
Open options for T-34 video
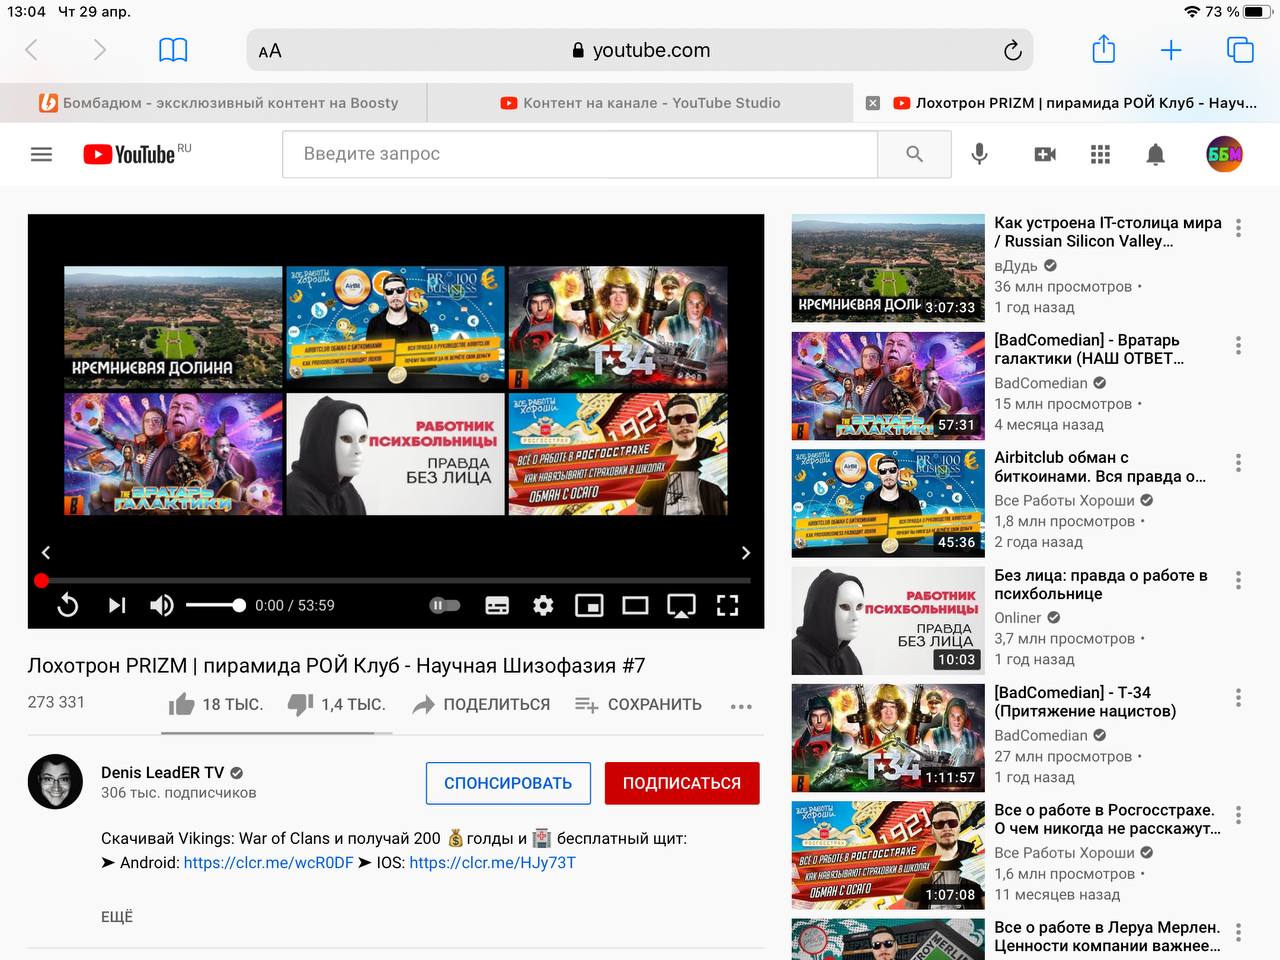click(x=1238, y=697)
